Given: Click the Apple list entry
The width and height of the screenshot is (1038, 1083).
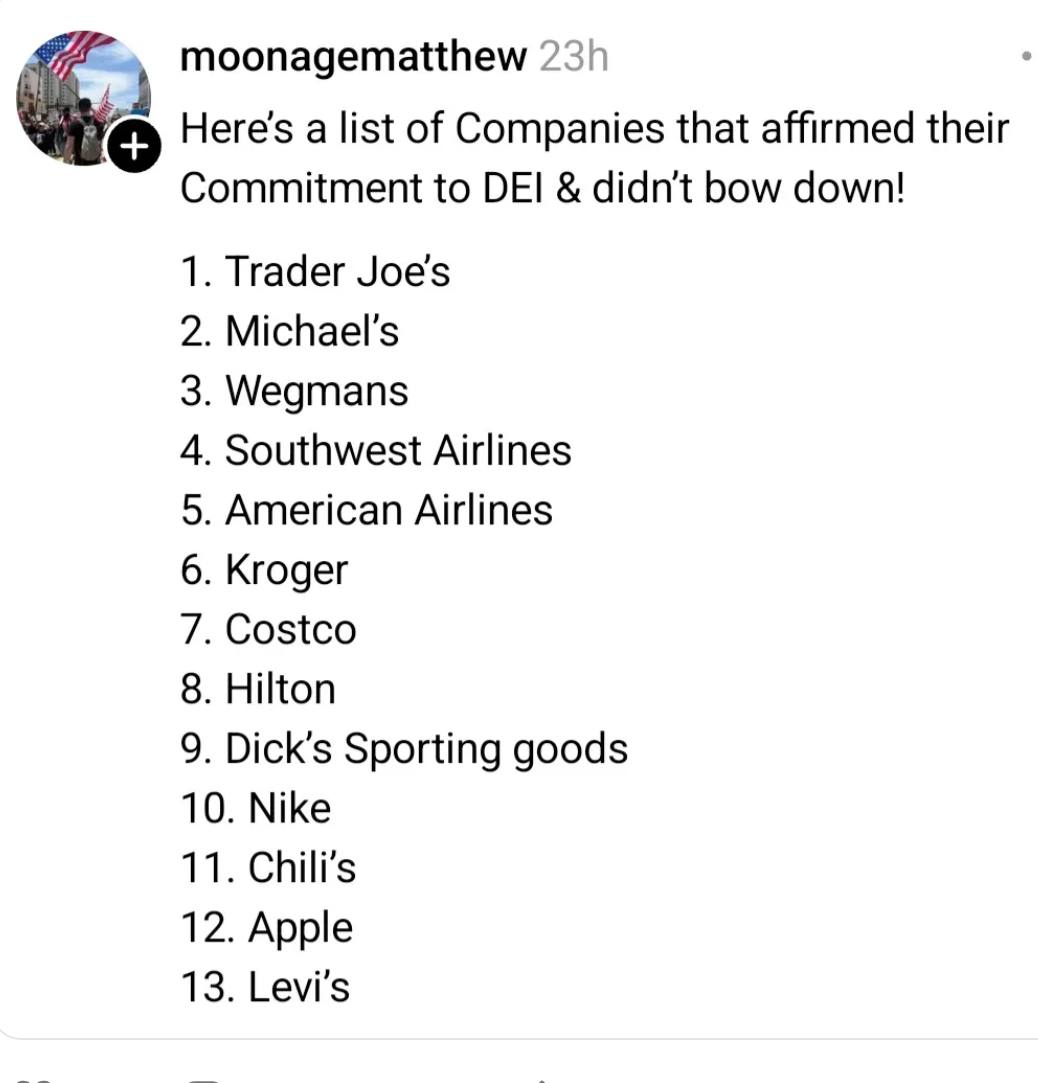Looking at the screenshot, I should click(267, 929).
